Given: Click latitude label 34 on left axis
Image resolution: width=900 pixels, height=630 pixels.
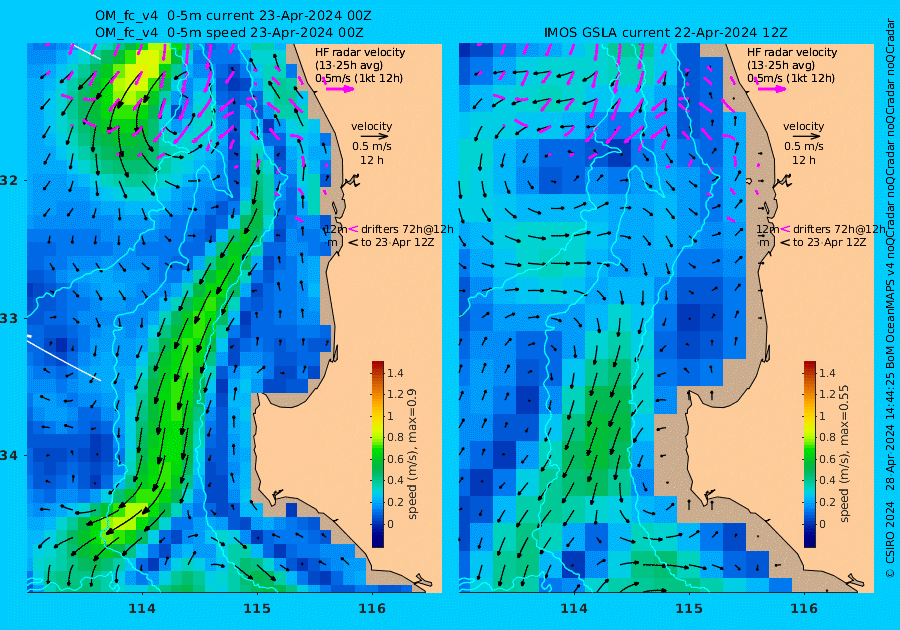Looking at the screenshot, I should [9, 456].
